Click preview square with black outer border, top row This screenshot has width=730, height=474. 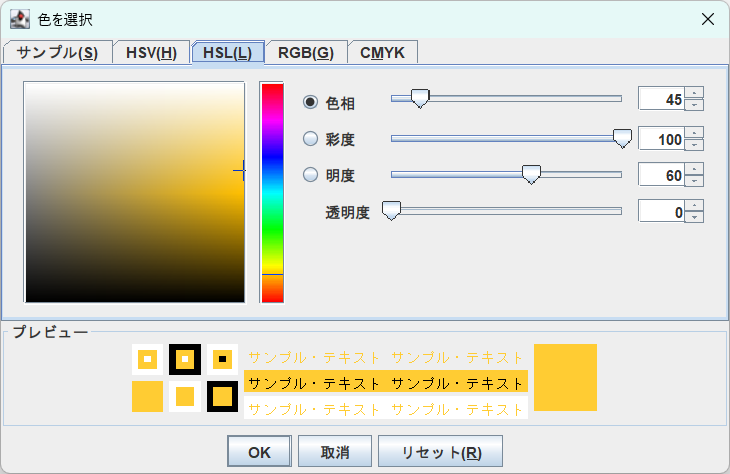coord(185,359)
